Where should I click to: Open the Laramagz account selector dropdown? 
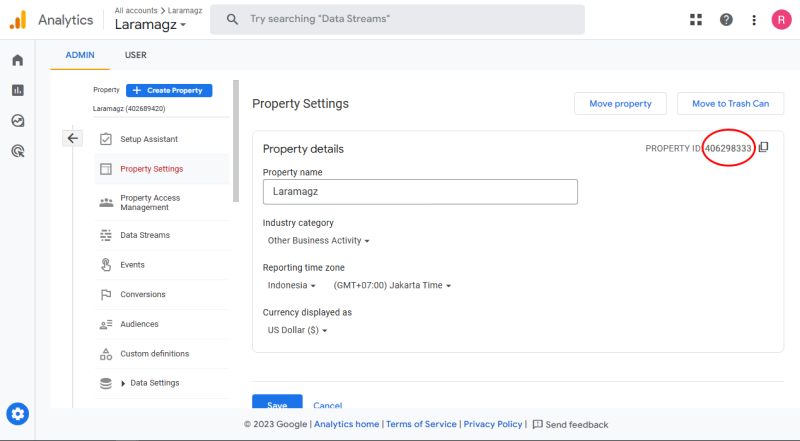(x=151, y=24)
